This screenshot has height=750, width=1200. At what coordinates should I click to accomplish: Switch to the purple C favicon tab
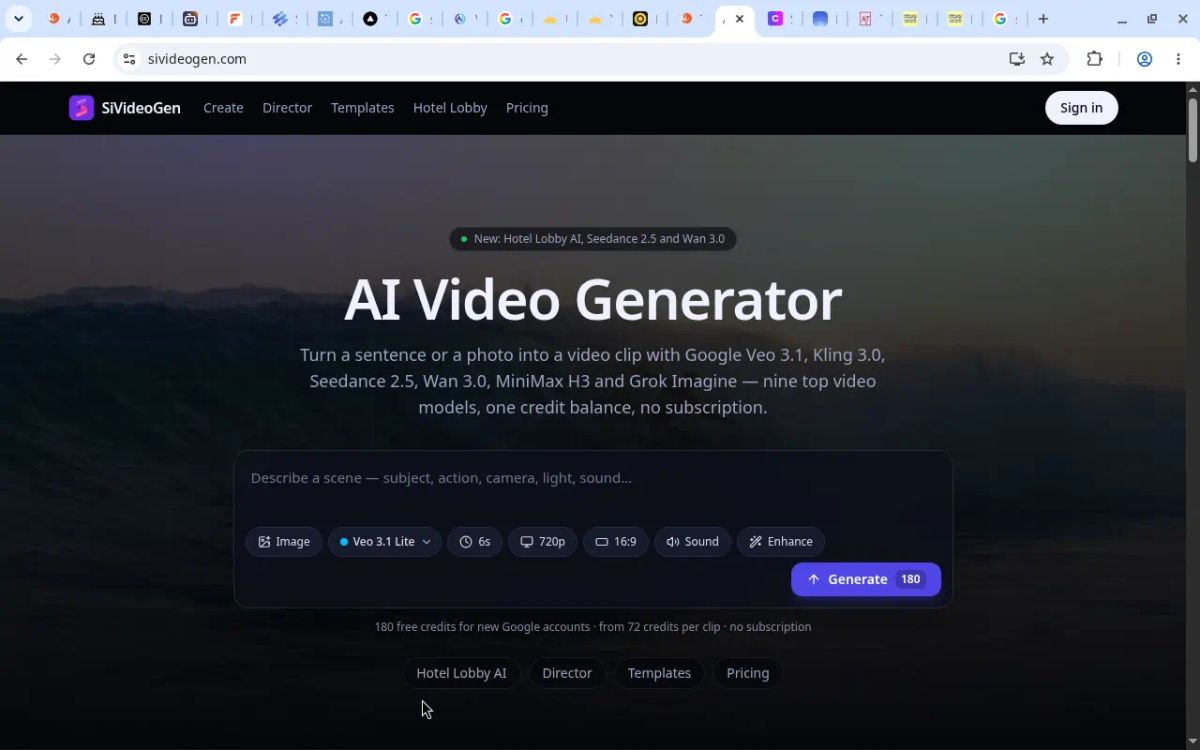point(775,19)
